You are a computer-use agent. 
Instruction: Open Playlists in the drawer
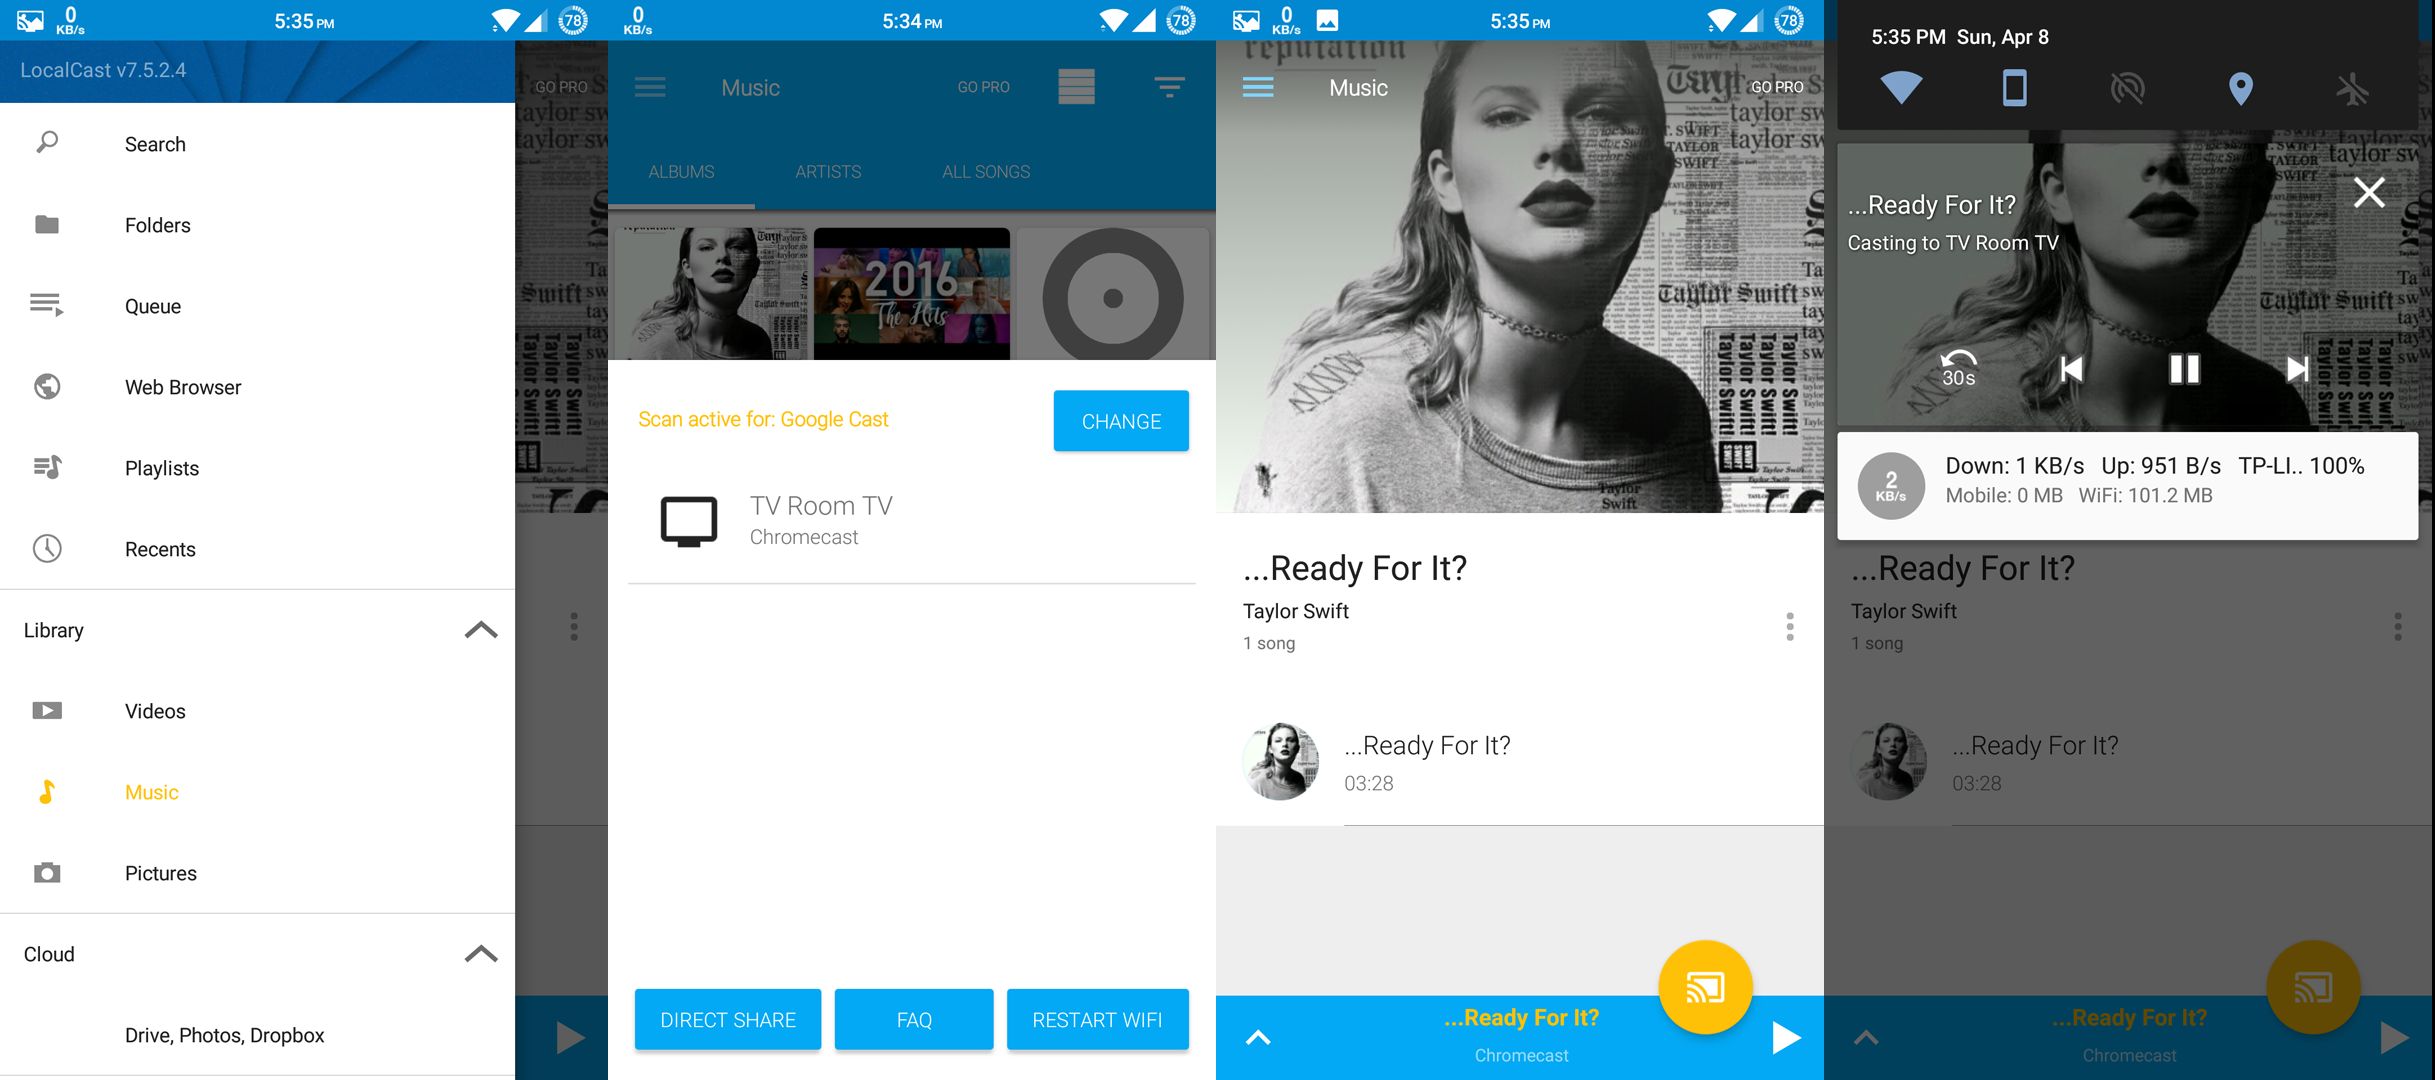point(257,468)
